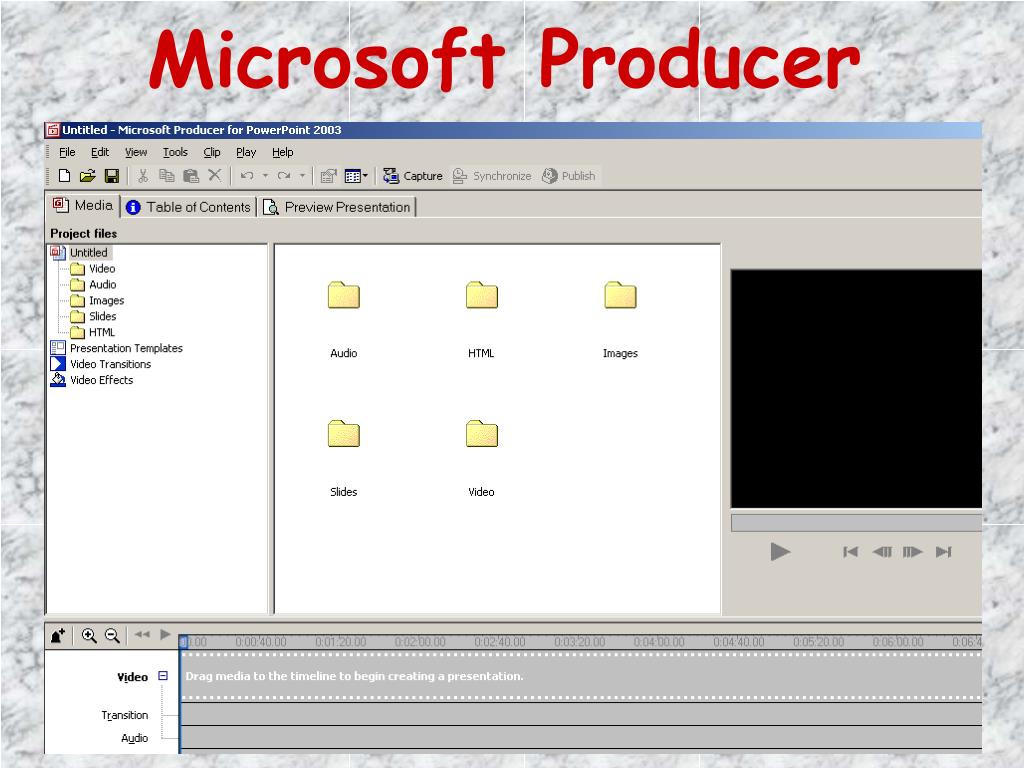The image size is (1024, 768).
Task: Select the Video folder in contents pane
Action: click(x=481, y=458)
